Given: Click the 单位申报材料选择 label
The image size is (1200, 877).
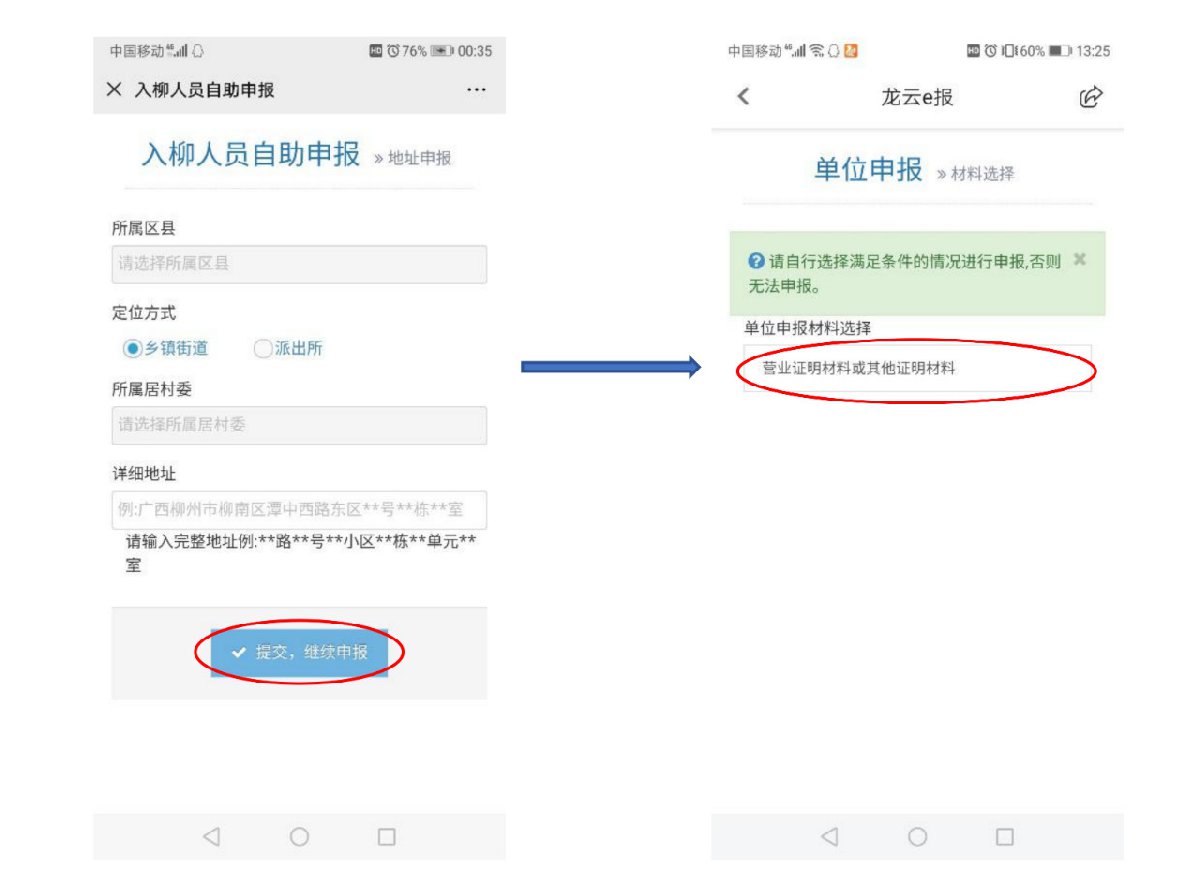Looking at the screenshot, I should point(807,328).
